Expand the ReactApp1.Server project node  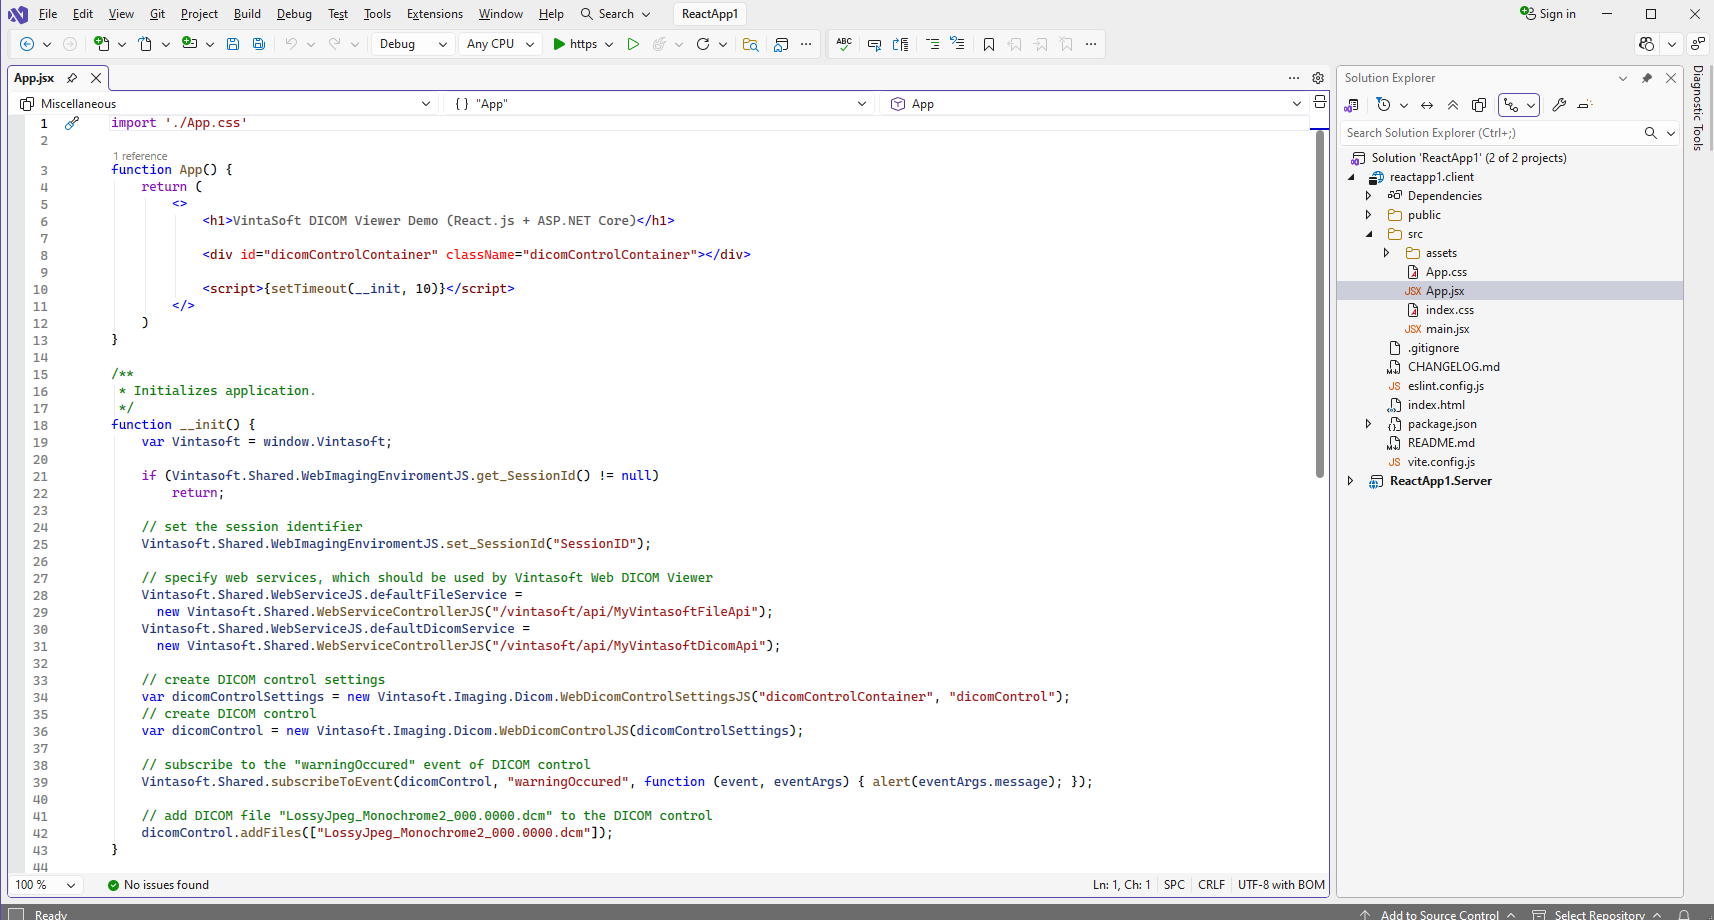(x=1351, y=481)
